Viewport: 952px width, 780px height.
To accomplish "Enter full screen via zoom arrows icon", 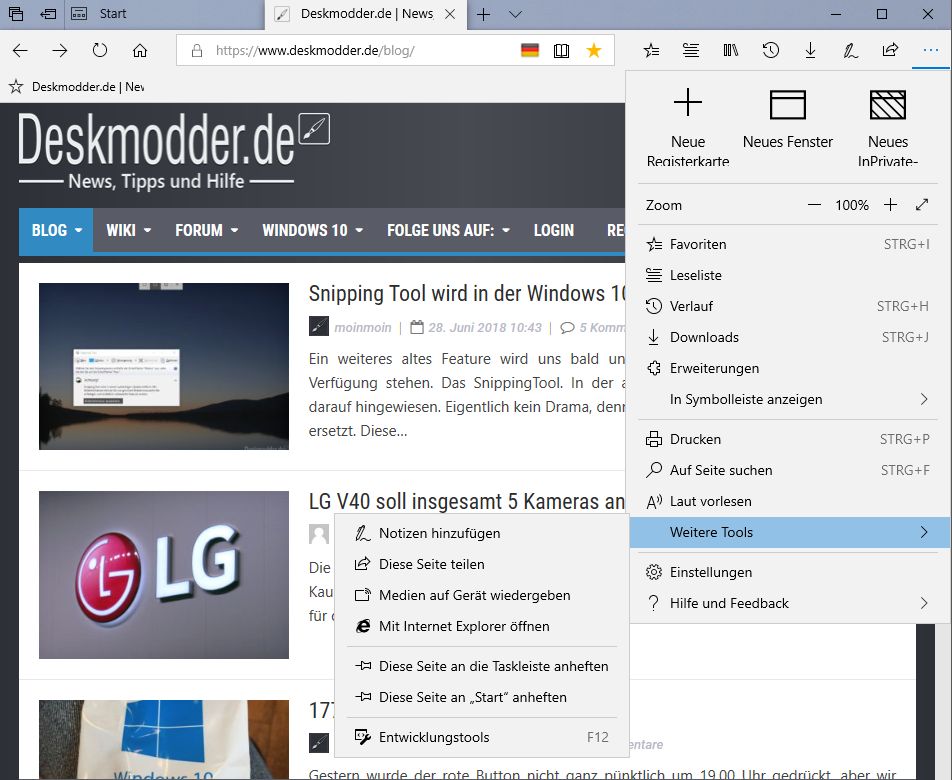I will [922, 205].
